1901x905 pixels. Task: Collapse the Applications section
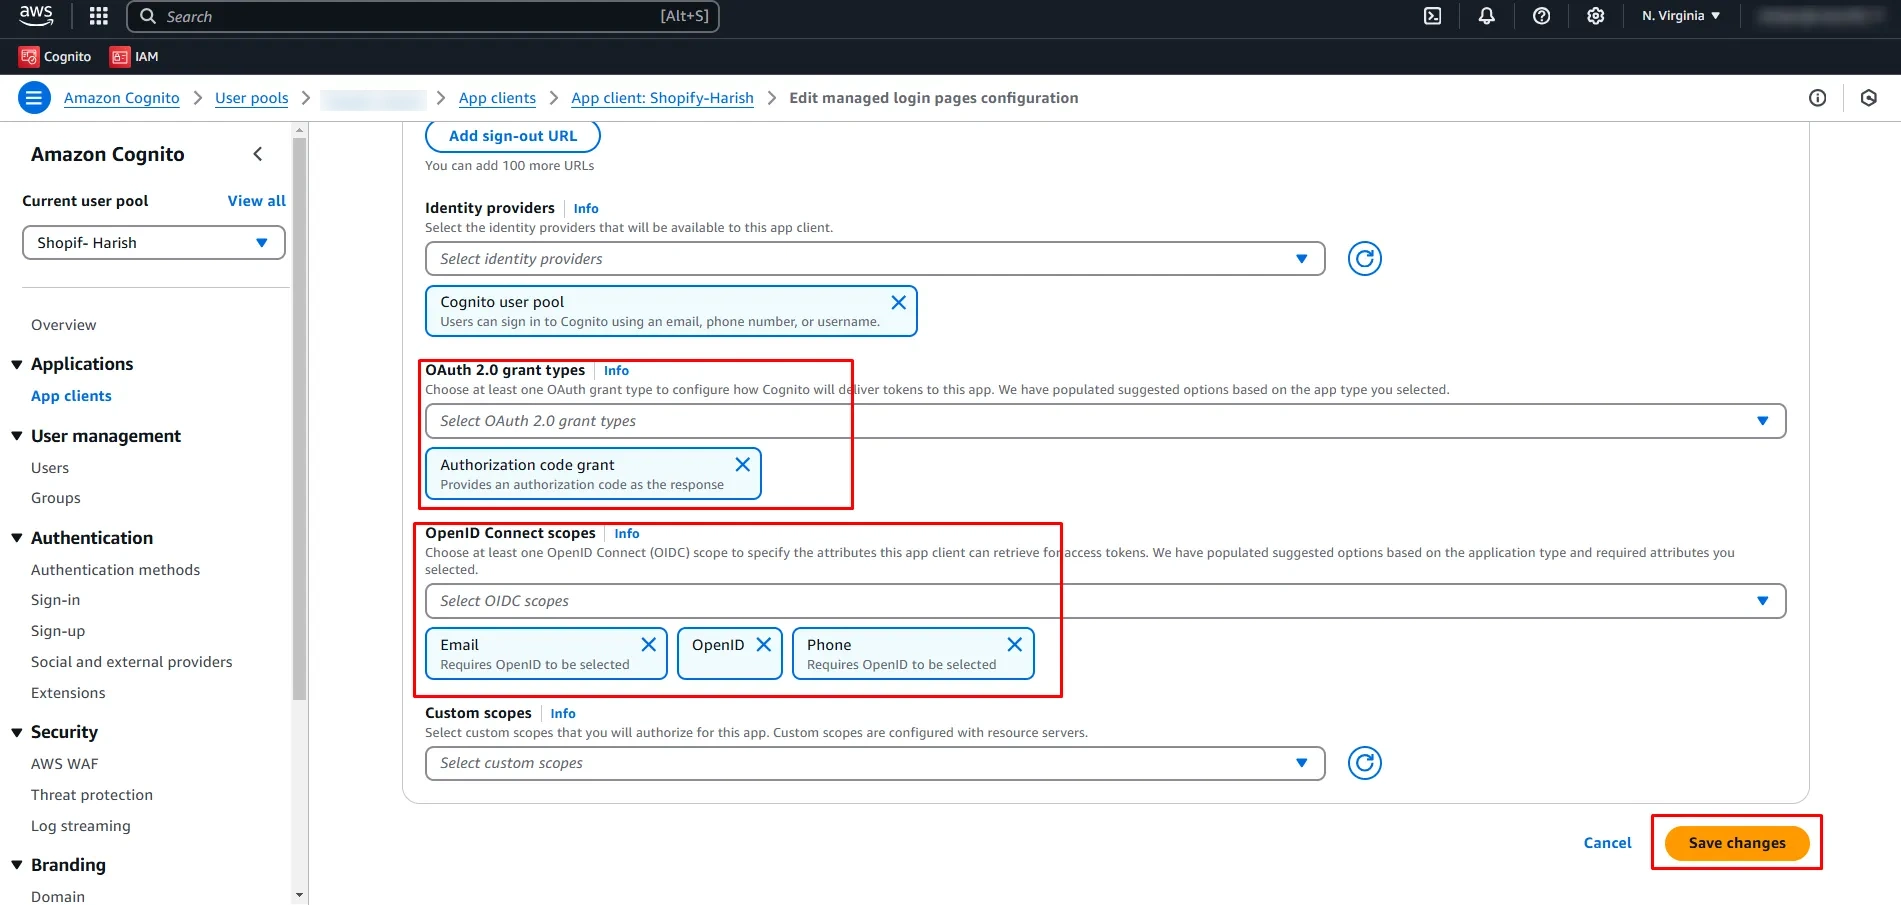click(17, 365)
